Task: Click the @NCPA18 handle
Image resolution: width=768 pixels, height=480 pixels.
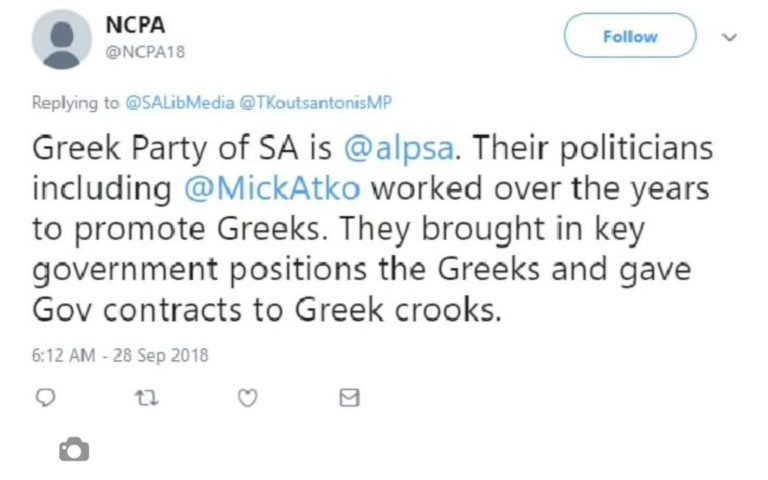Action: [x=145, y=52]
